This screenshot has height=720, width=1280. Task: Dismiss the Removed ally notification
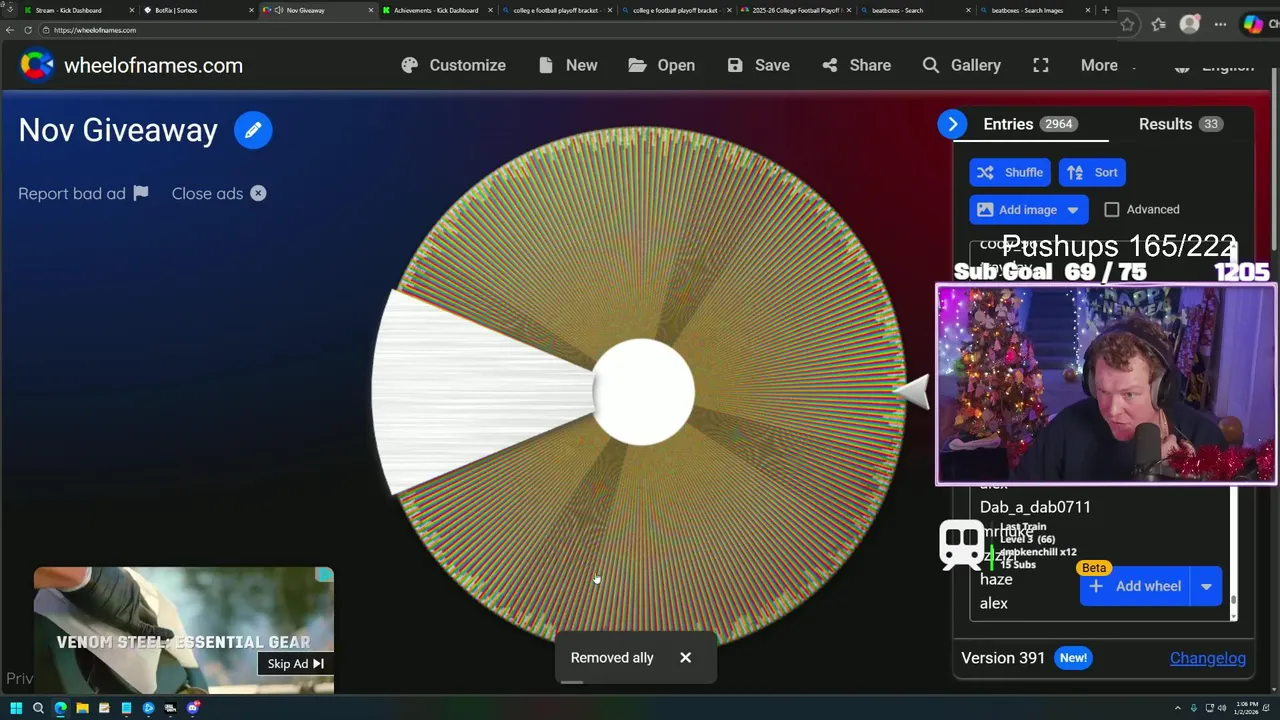(x=685, y=657)
